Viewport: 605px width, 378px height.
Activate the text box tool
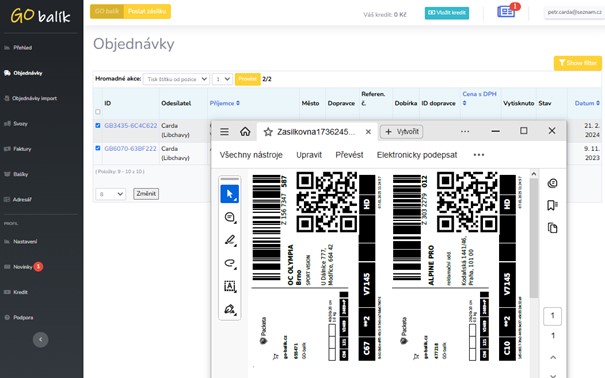pyautogui.click(x=230, y=286)
